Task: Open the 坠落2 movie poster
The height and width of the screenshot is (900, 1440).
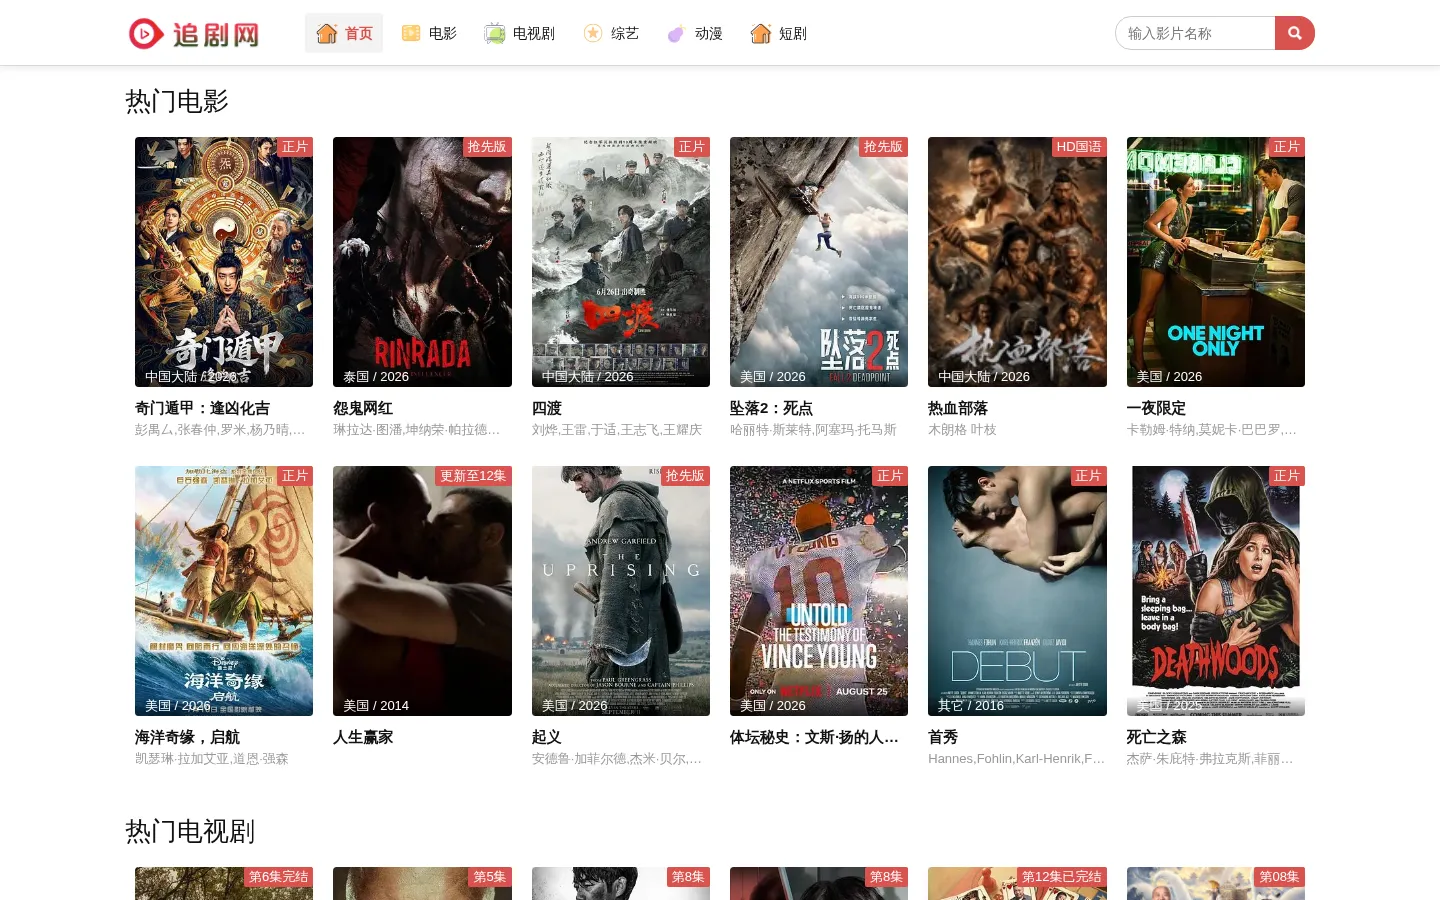Action: pos(819,262)
